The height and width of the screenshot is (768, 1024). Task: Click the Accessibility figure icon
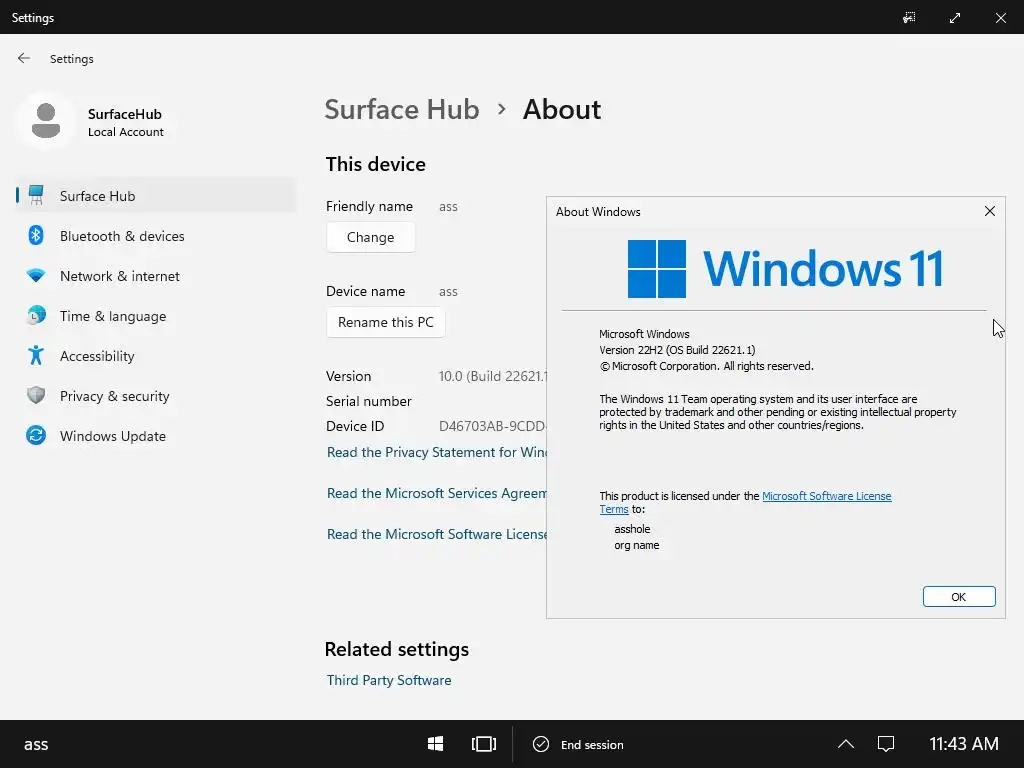click(36, 355)
